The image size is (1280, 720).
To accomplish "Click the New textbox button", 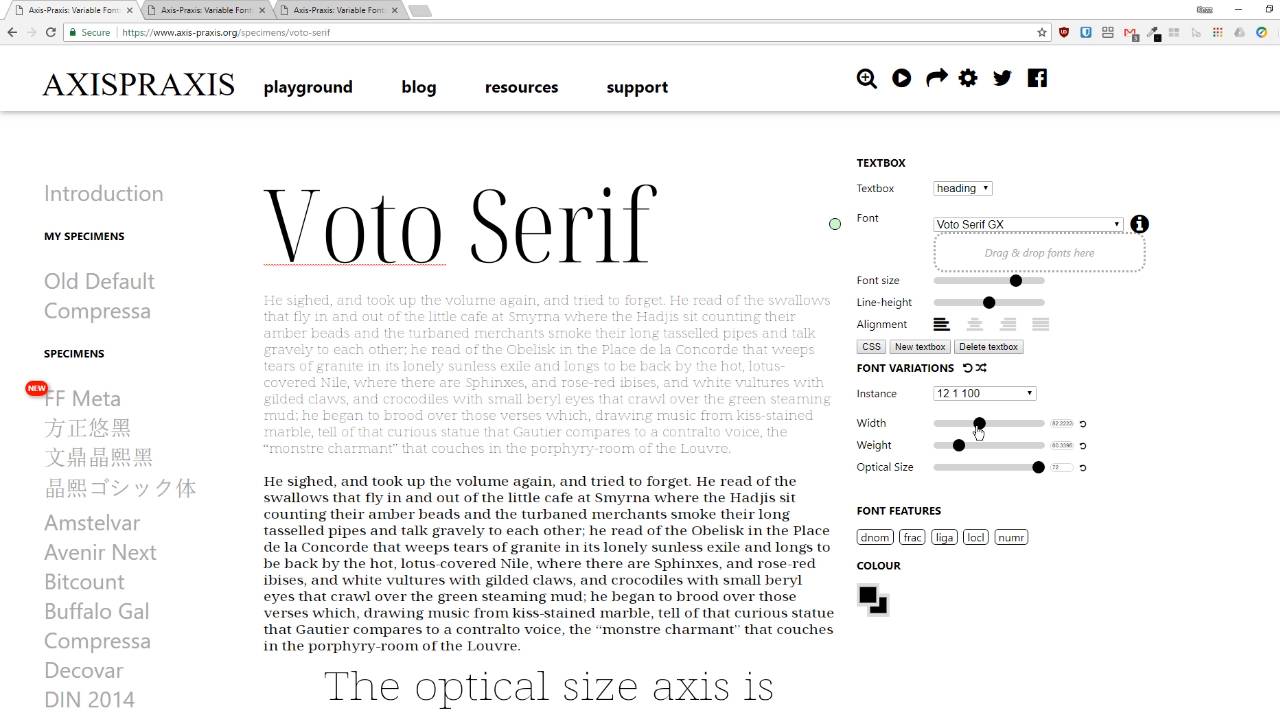I will pyautogui.click(x=920, y=347).
